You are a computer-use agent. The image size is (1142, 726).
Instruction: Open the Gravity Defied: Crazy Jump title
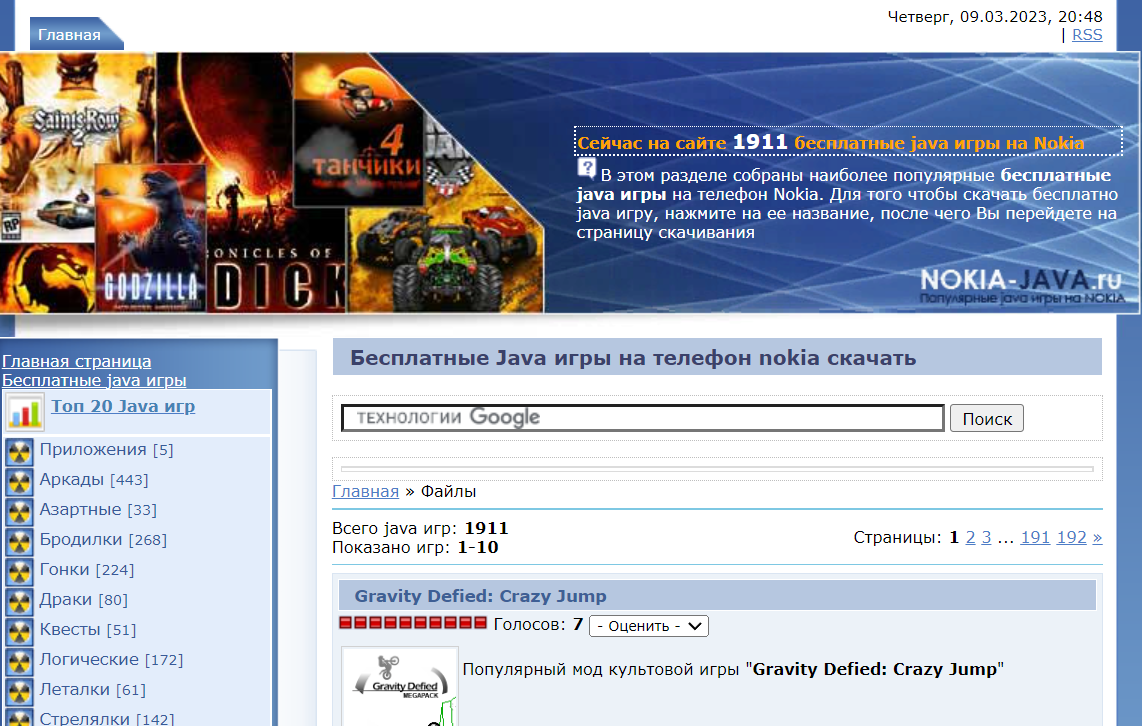[480, 596]
